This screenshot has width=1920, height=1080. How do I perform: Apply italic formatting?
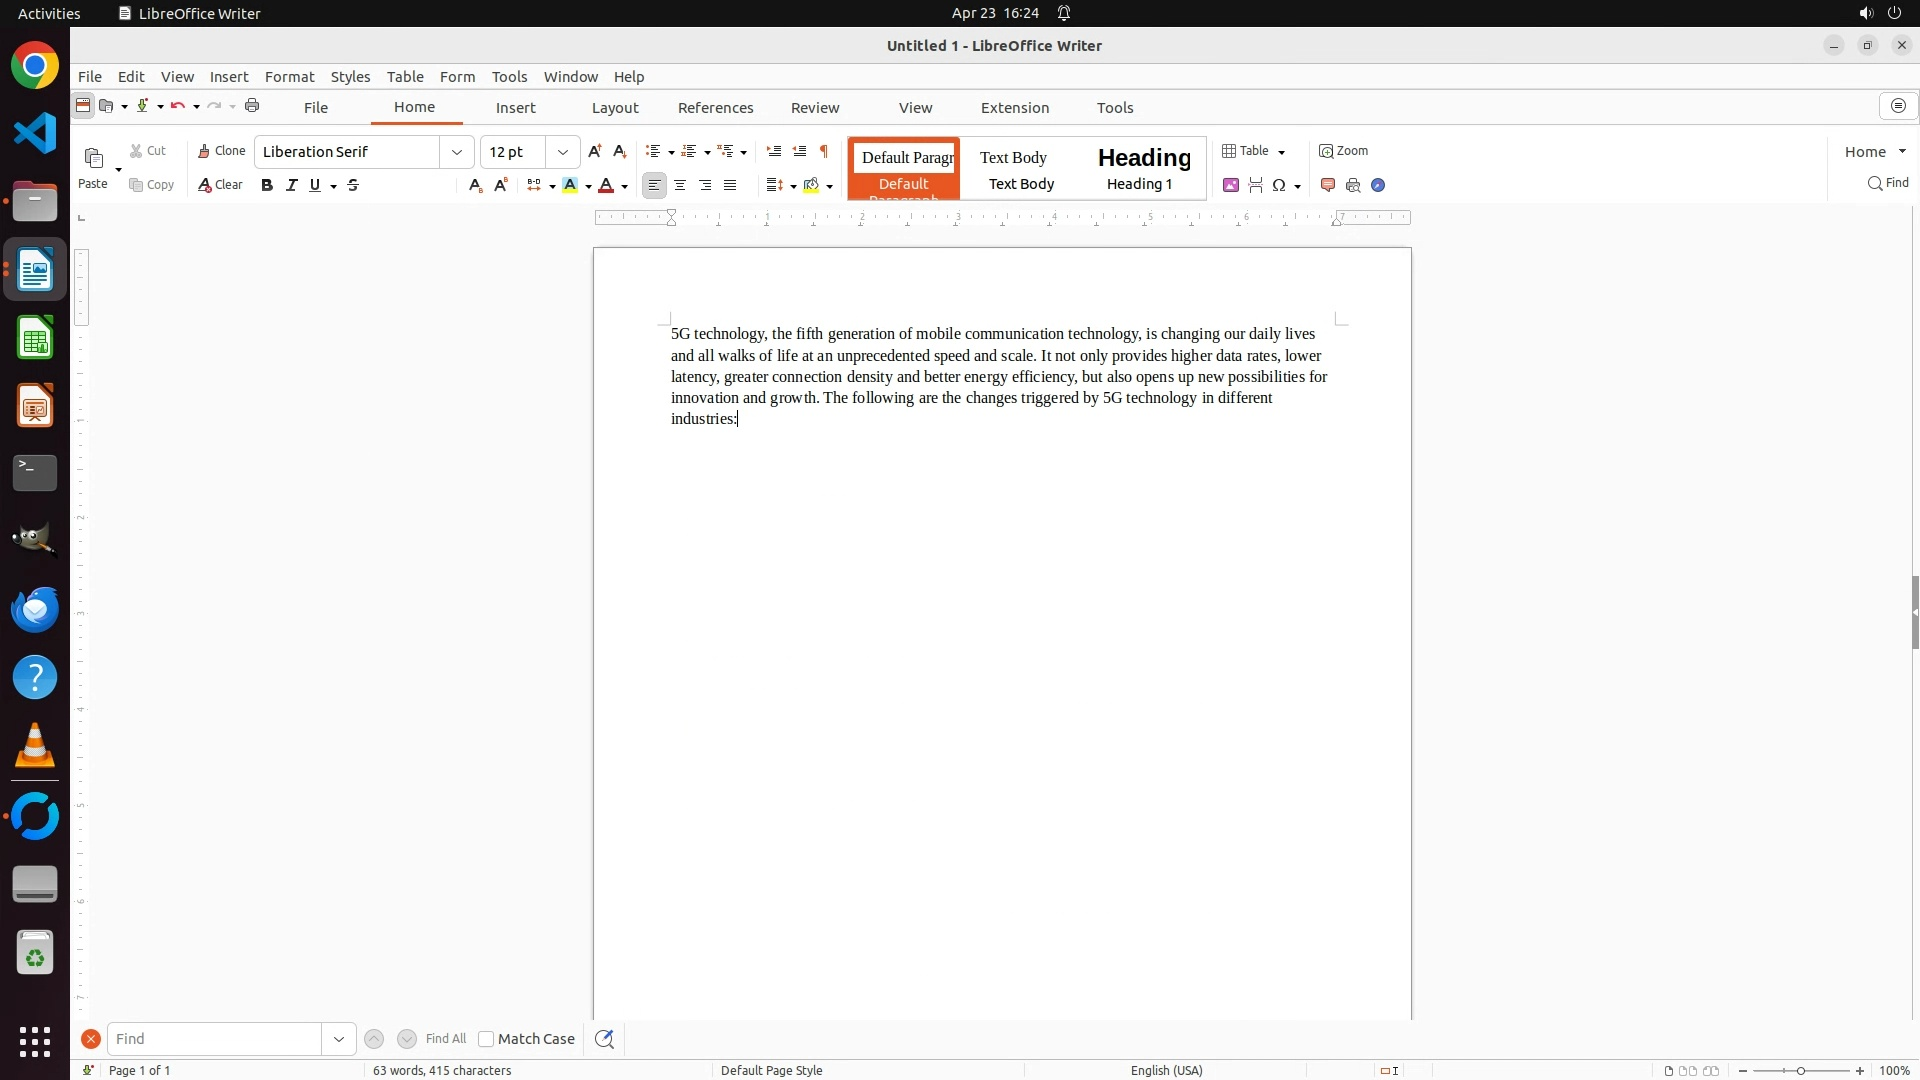pos(291,185)
